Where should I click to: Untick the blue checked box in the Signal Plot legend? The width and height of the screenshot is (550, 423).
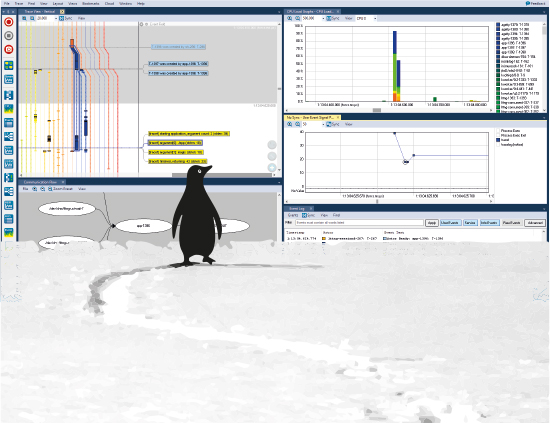point(498,140)
